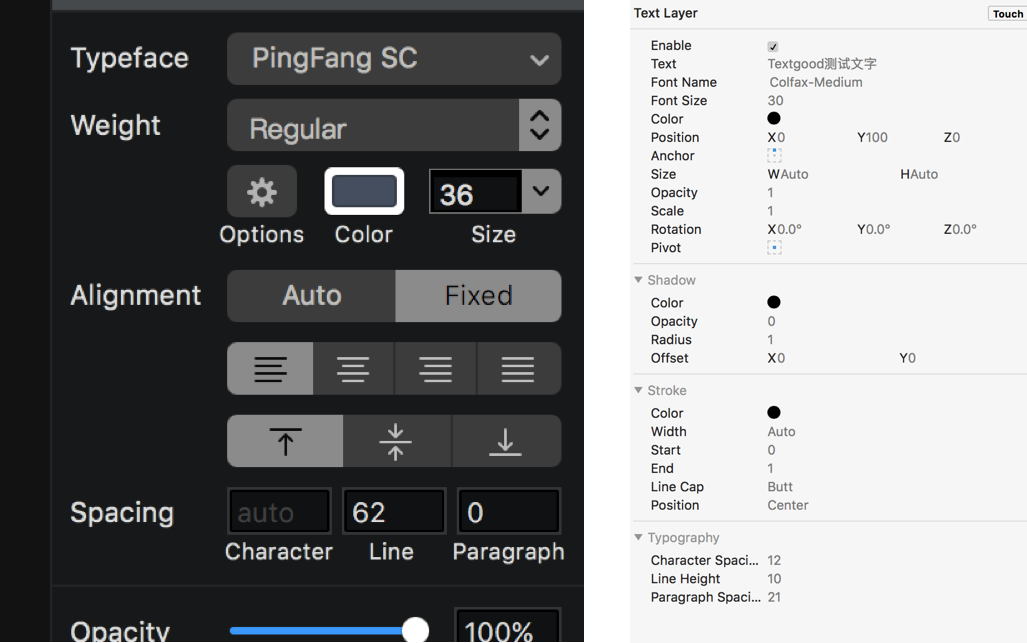The height and width of the screenshot is (643, 1027).
Task: Switch alignment mode to Auto
Action: (x=311, y=296)
